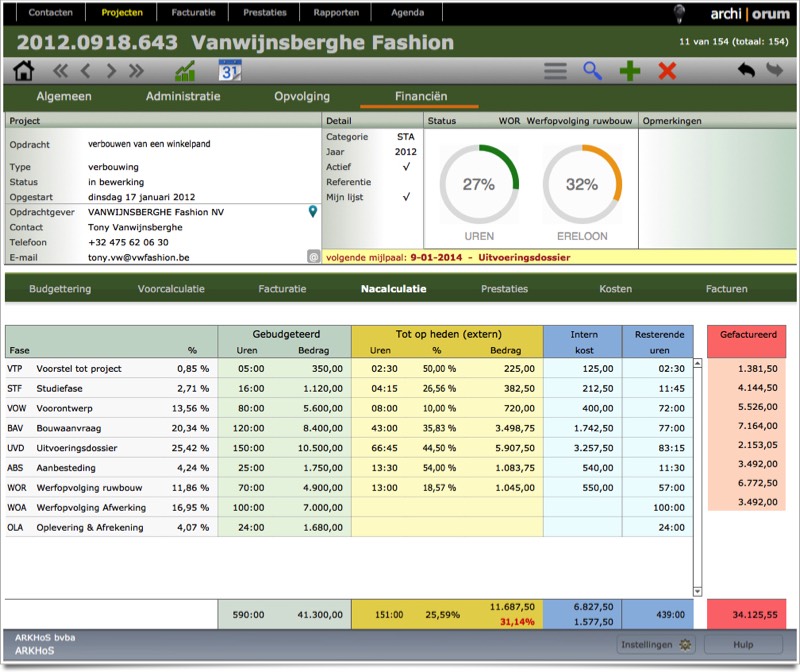The width and height of the screenshot is (800, 672).
Task: Click the undo back arrow
Action: (746, 70)
